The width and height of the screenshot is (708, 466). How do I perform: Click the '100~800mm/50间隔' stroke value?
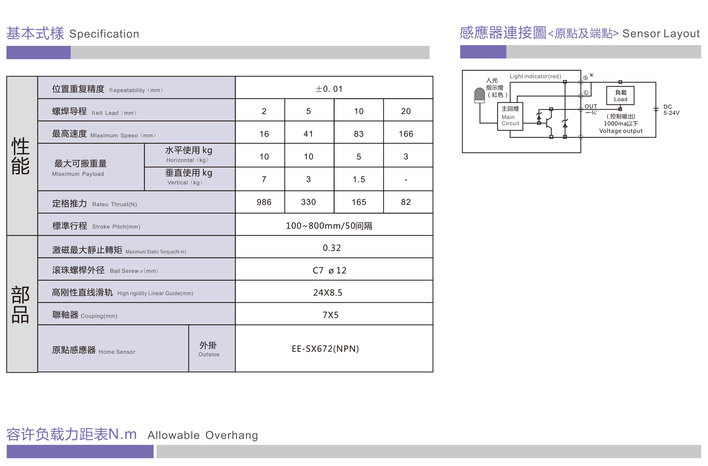tap(329, 225)
